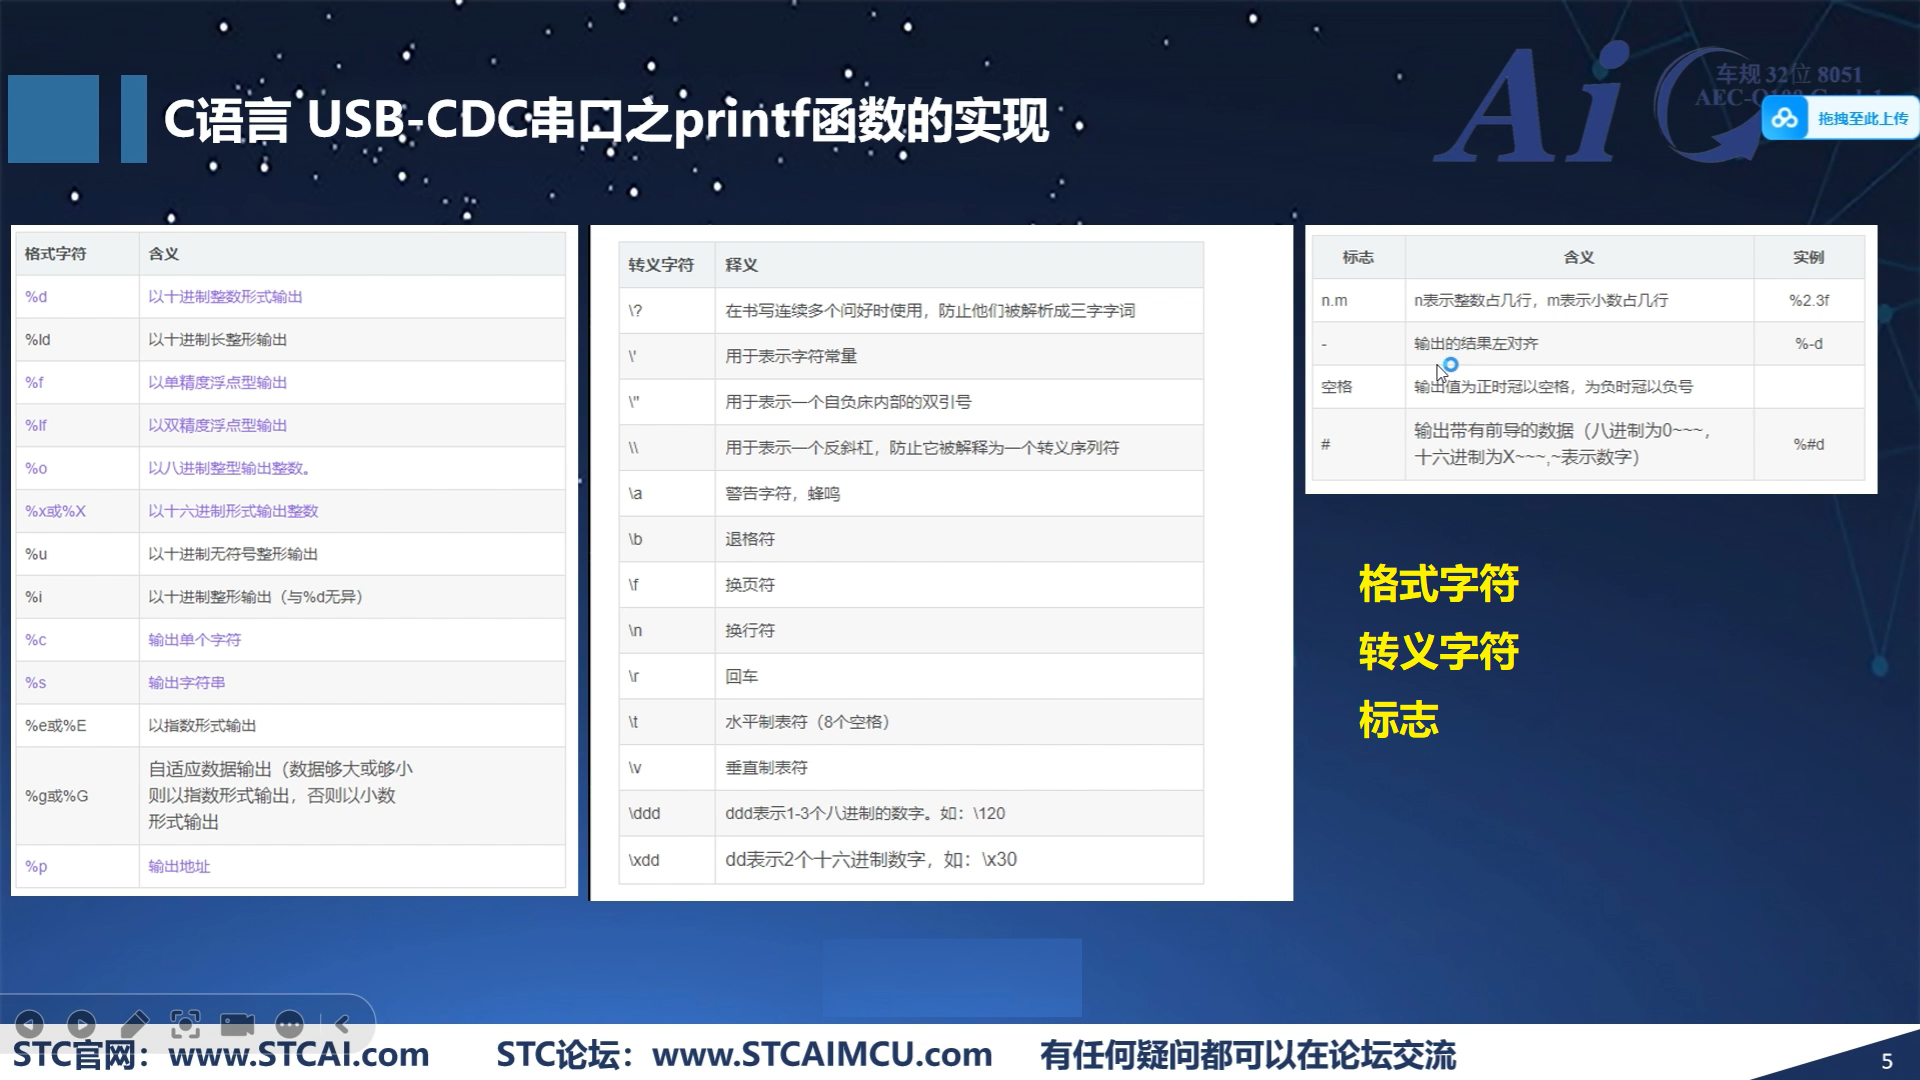Click the 拖拽至此上传 upload button
This screenshot has height=1080, width=1920.
[x=1862, y=119]
